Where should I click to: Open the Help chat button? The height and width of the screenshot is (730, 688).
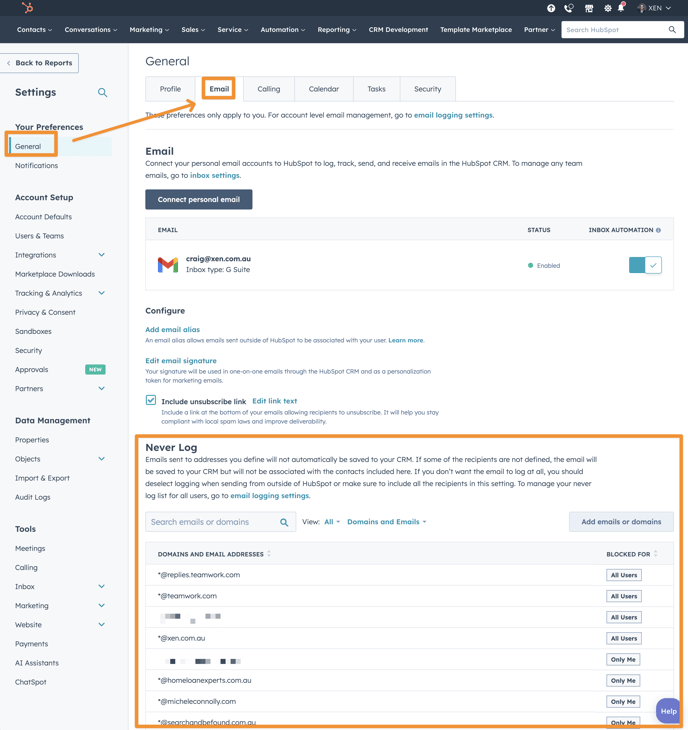[x=668, y=711]
